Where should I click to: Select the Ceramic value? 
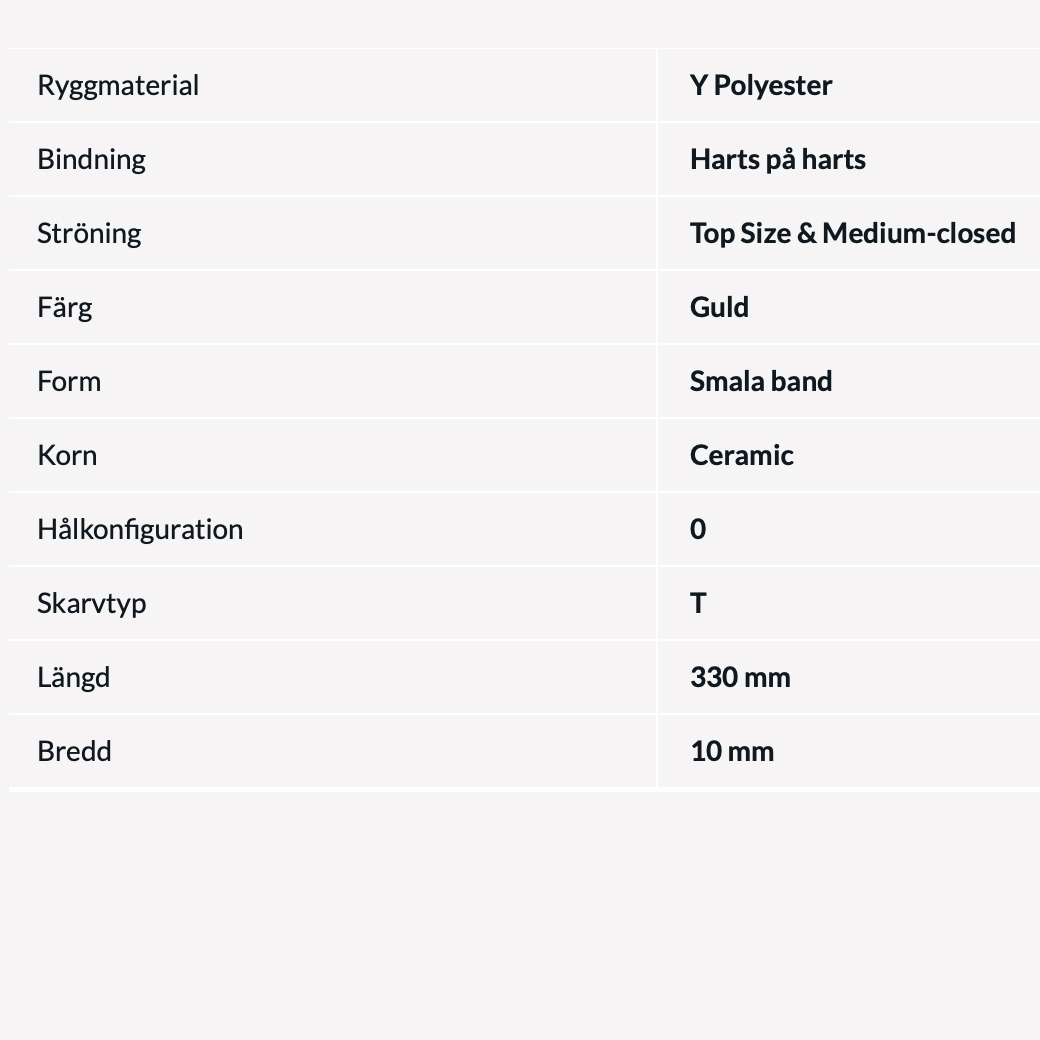742,456
